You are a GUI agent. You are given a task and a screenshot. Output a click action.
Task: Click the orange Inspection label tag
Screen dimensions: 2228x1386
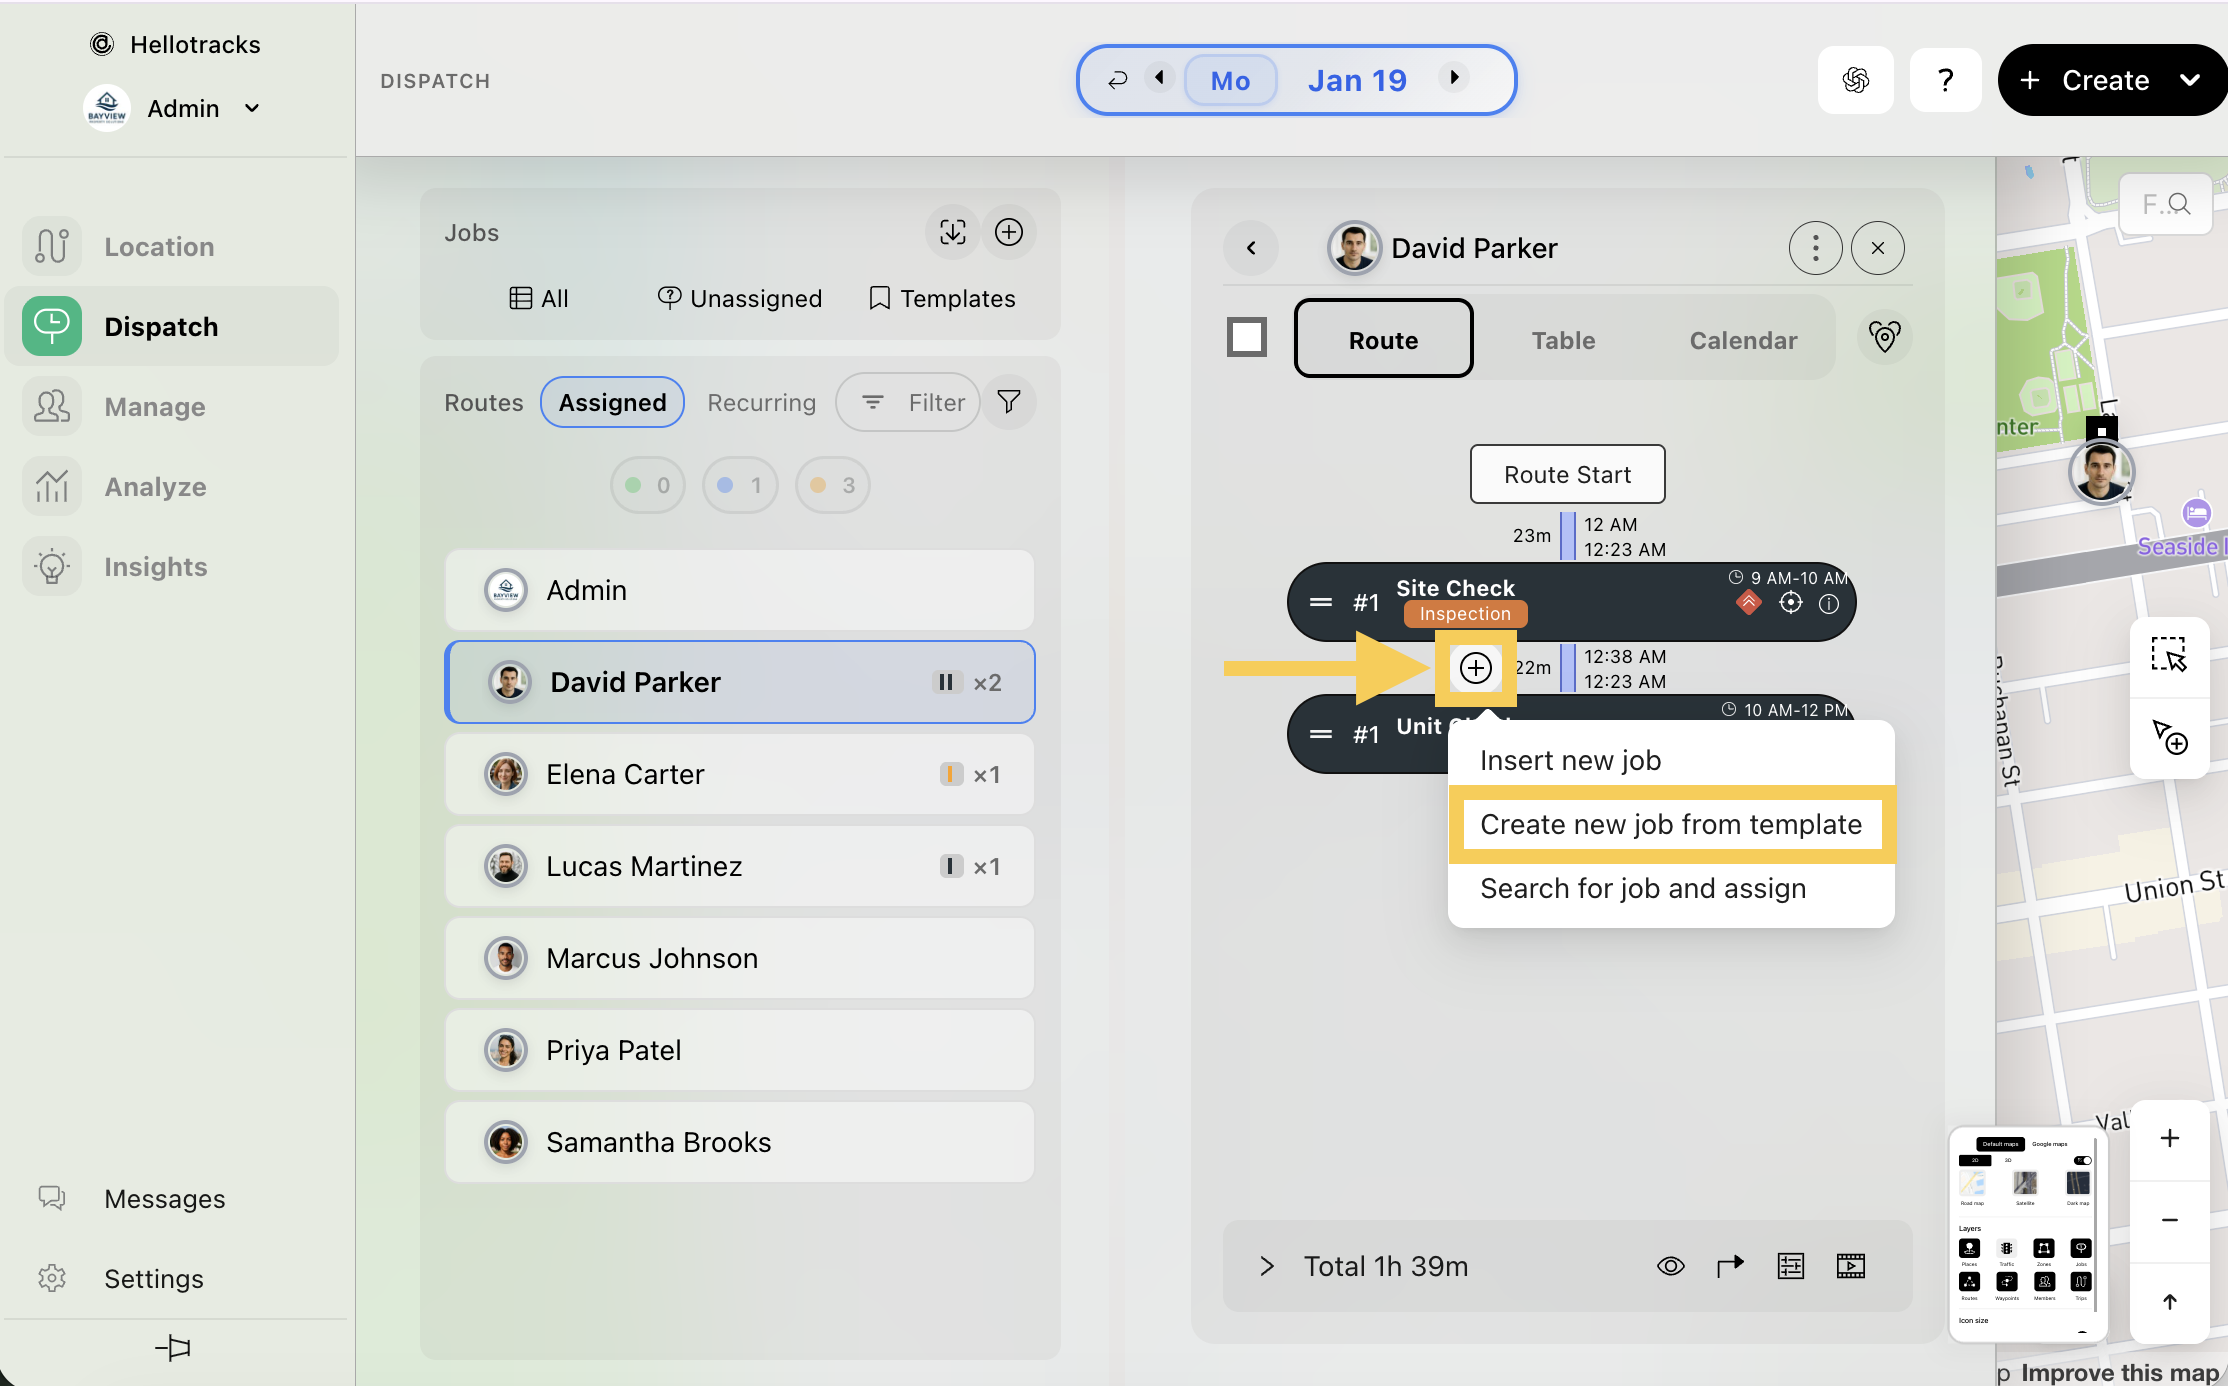(1464, 614)
